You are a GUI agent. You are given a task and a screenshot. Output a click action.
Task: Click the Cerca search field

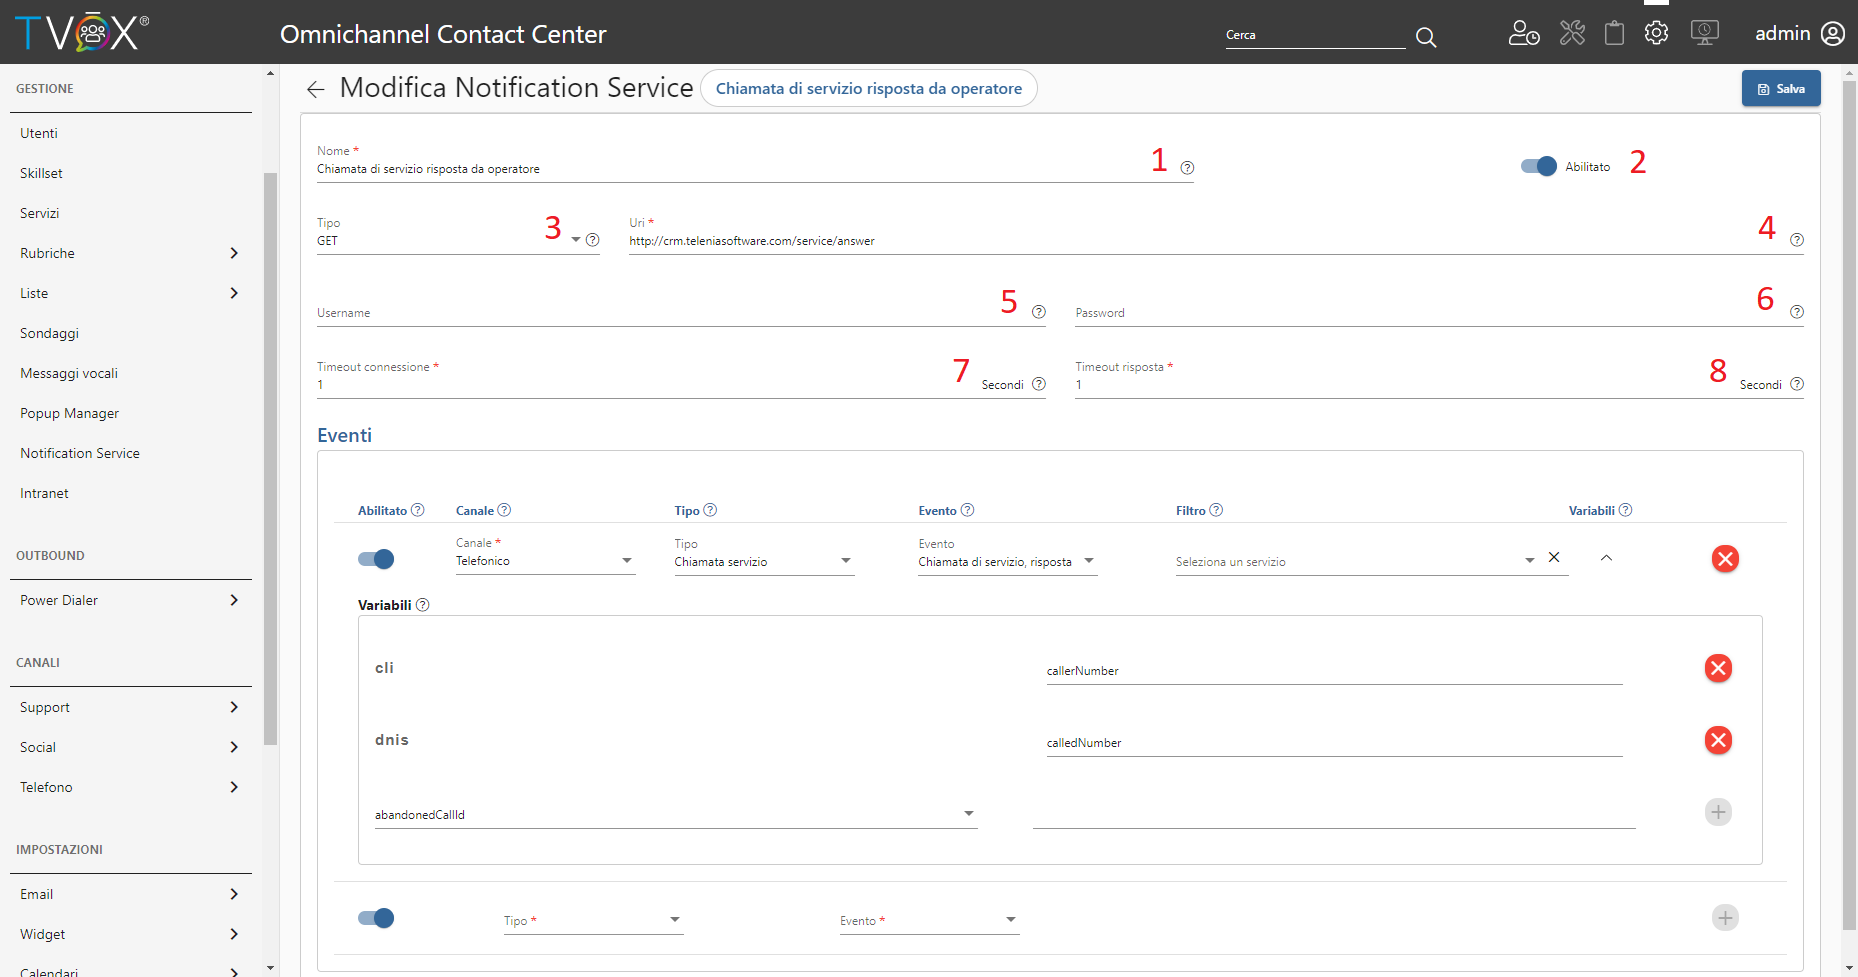click(x=1315, y=35)
